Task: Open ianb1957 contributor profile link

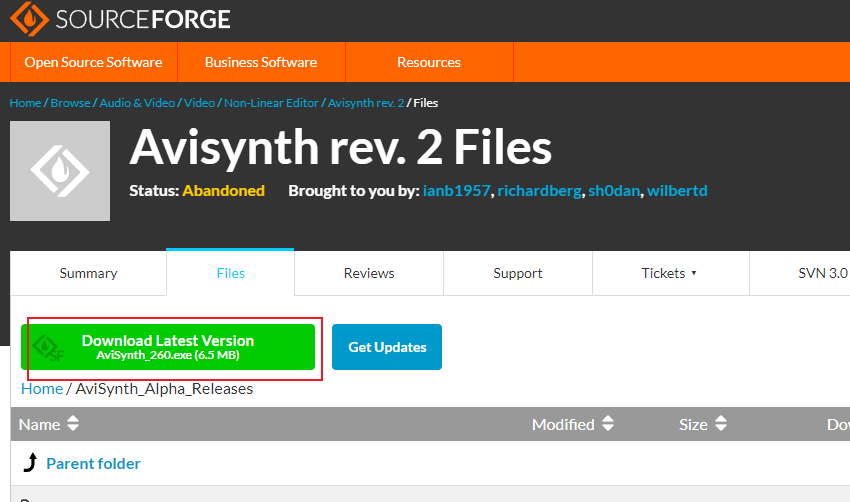Action: tap(457, 190)
